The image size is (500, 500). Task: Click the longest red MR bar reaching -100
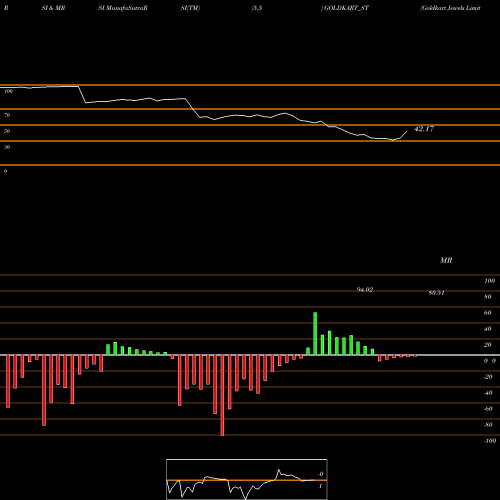(x=222, y=395)
